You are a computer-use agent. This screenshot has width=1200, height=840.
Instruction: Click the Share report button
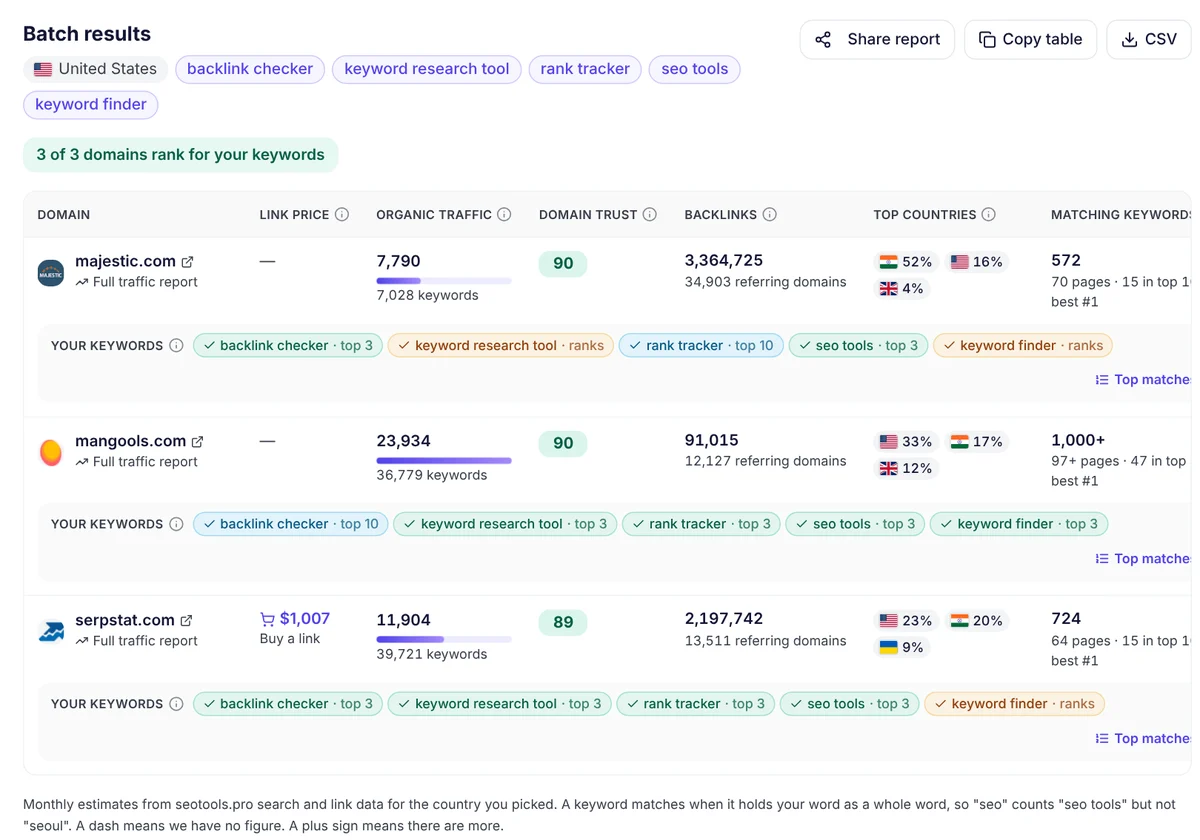(877, 40)
